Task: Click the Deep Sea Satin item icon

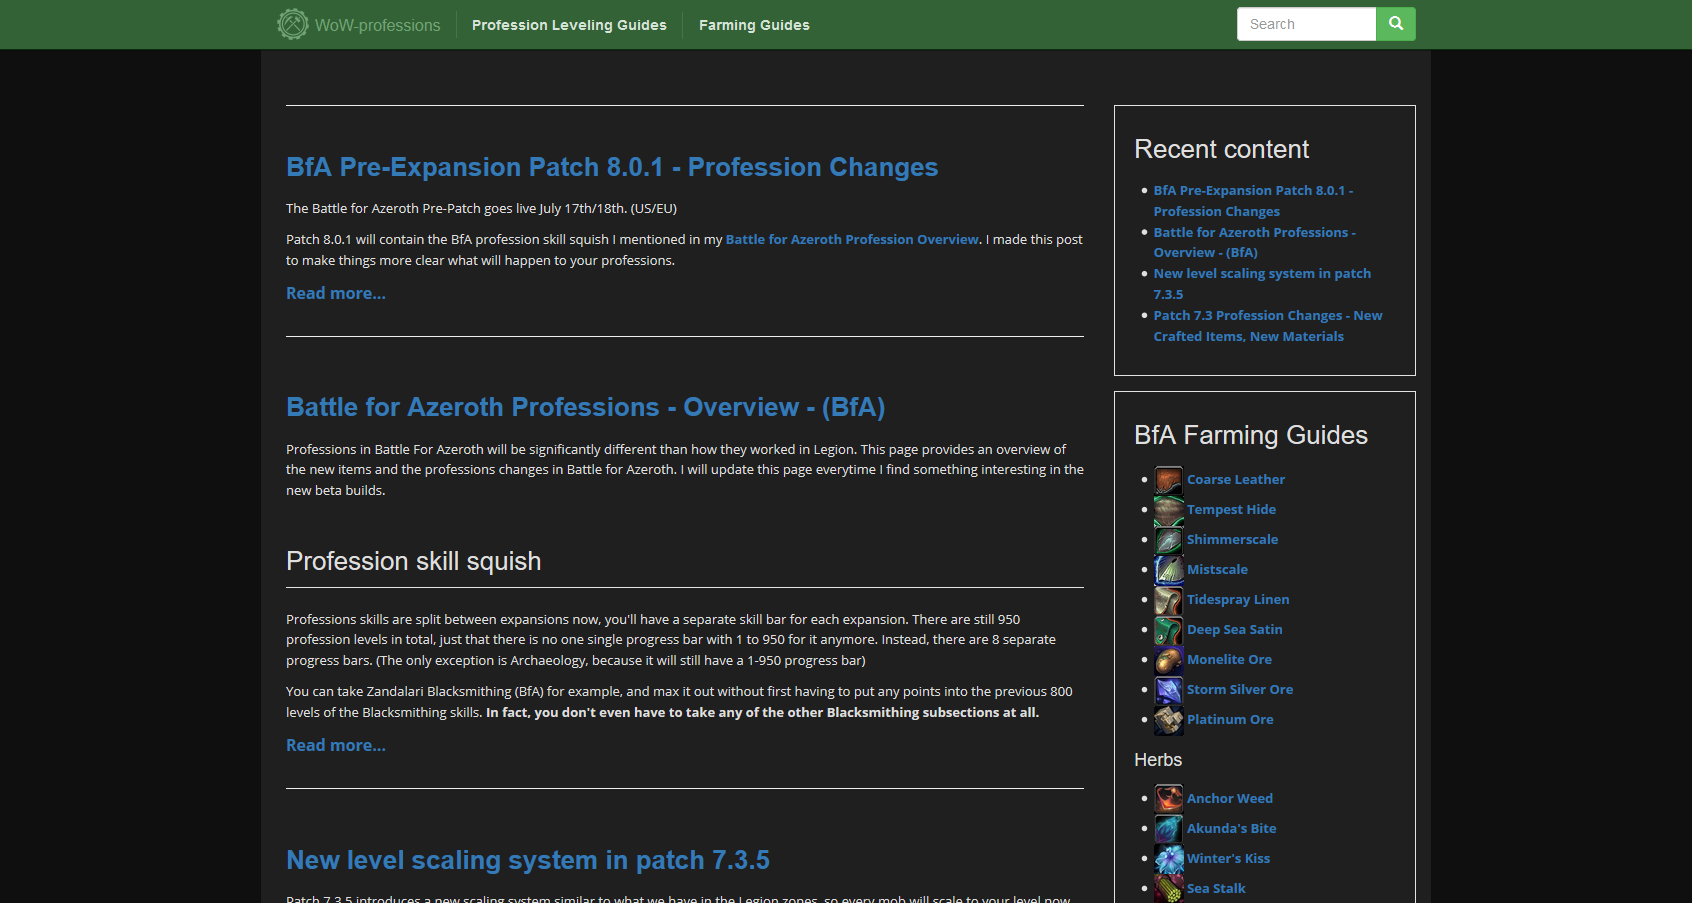Action: [x=1169, y=630]
